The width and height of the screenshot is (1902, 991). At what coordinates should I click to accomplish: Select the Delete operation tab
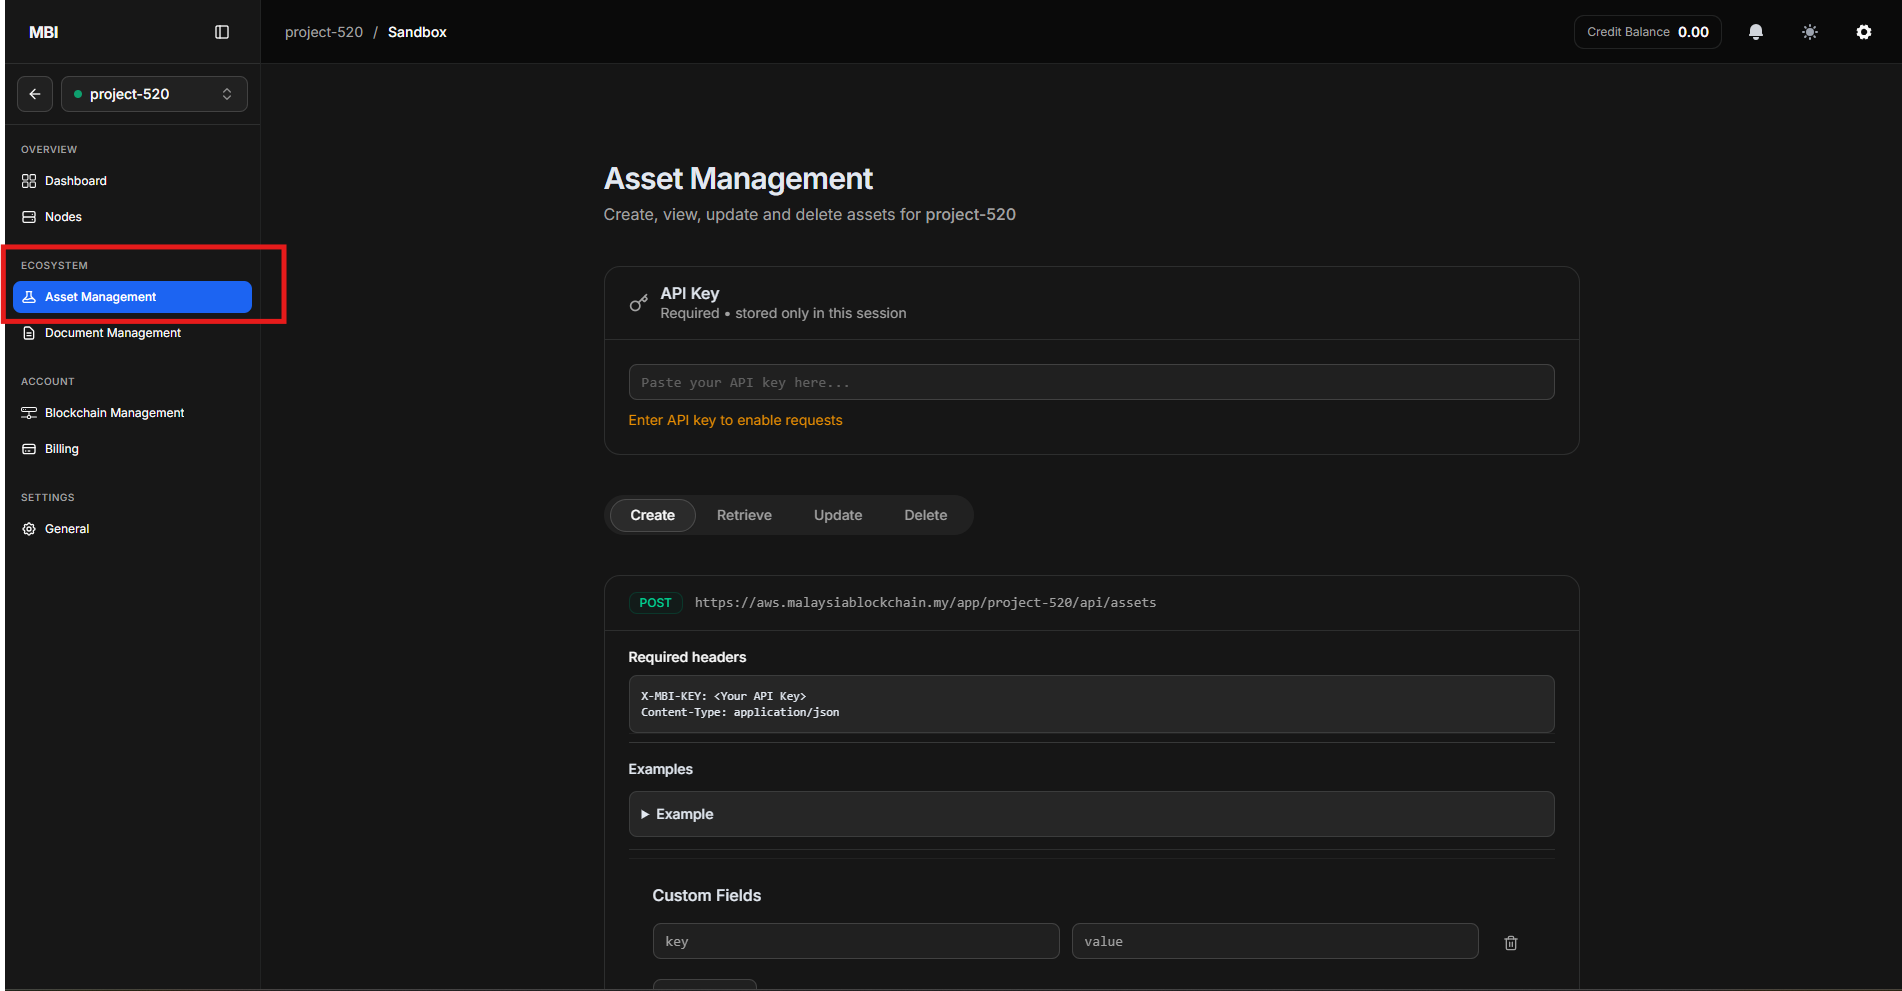click(925, 514)
